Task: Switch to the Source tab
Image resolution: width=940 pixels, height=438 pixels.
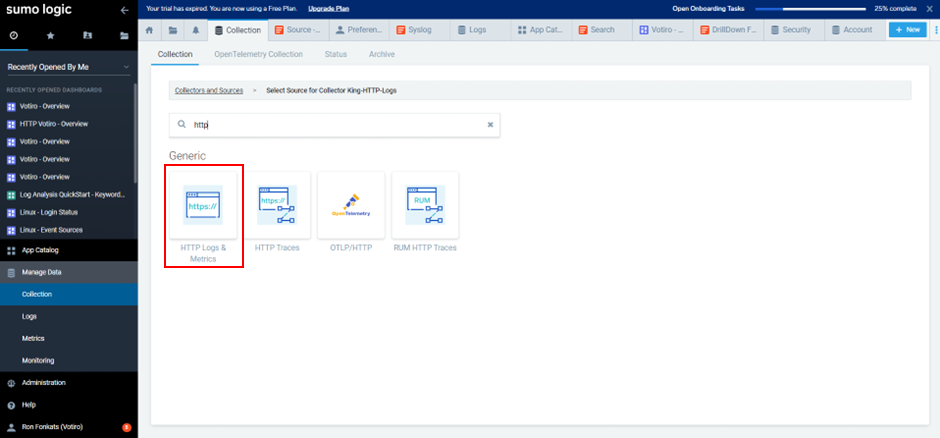Action: pos(299,30)
